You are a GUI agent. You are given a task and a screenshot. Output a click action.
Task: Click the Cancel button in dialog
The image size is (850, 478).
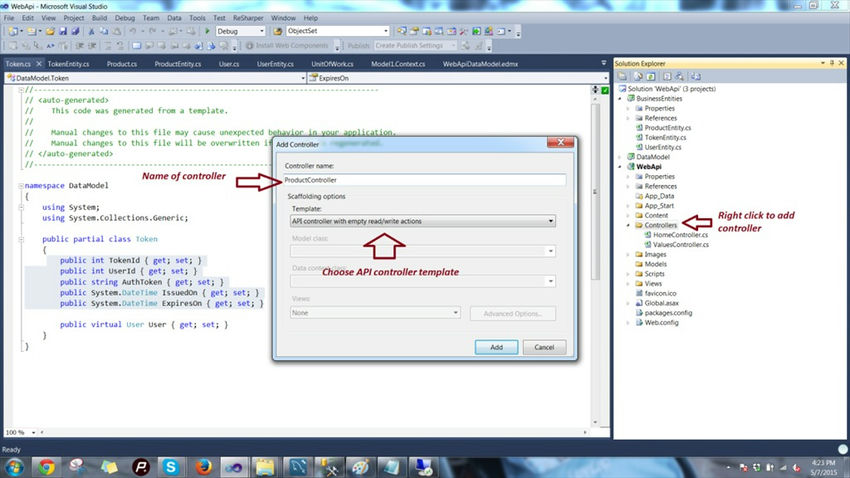point(544,347)
